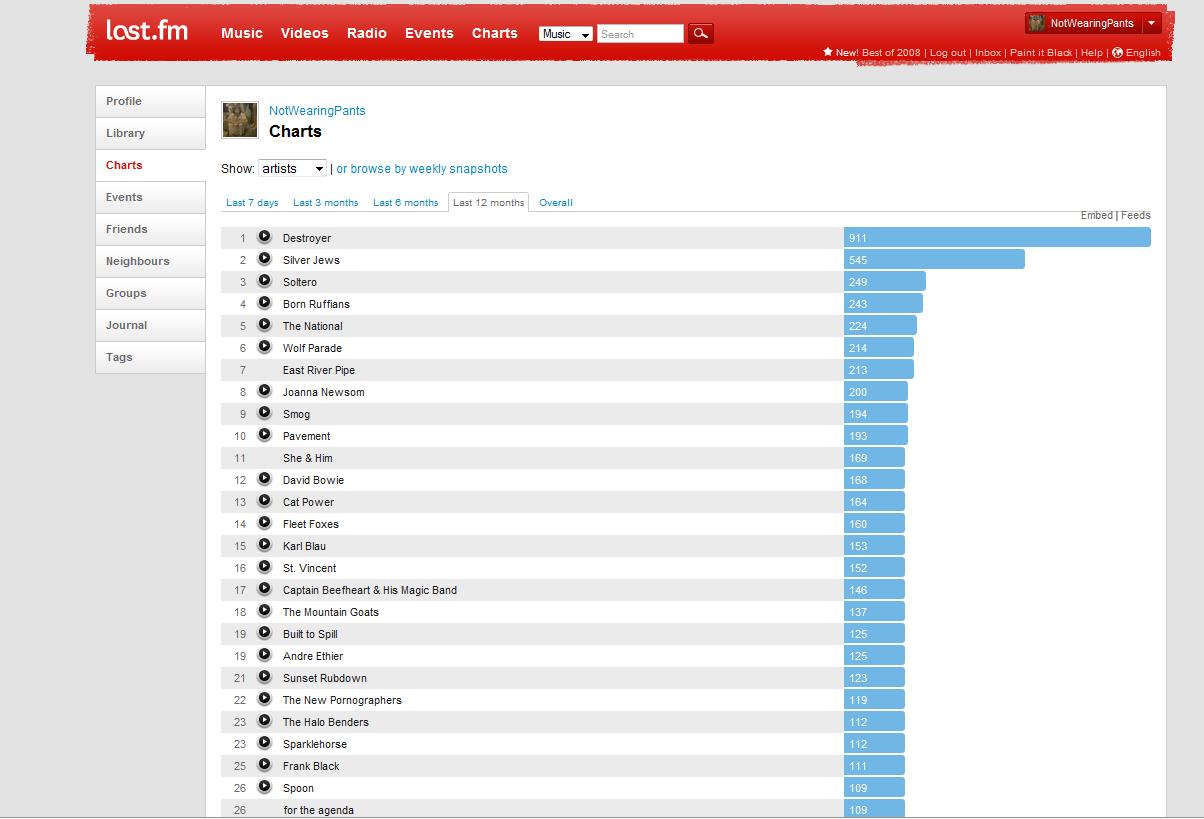Open the Music search category dropdown
1204x819 pixels.
pos(565,33)
